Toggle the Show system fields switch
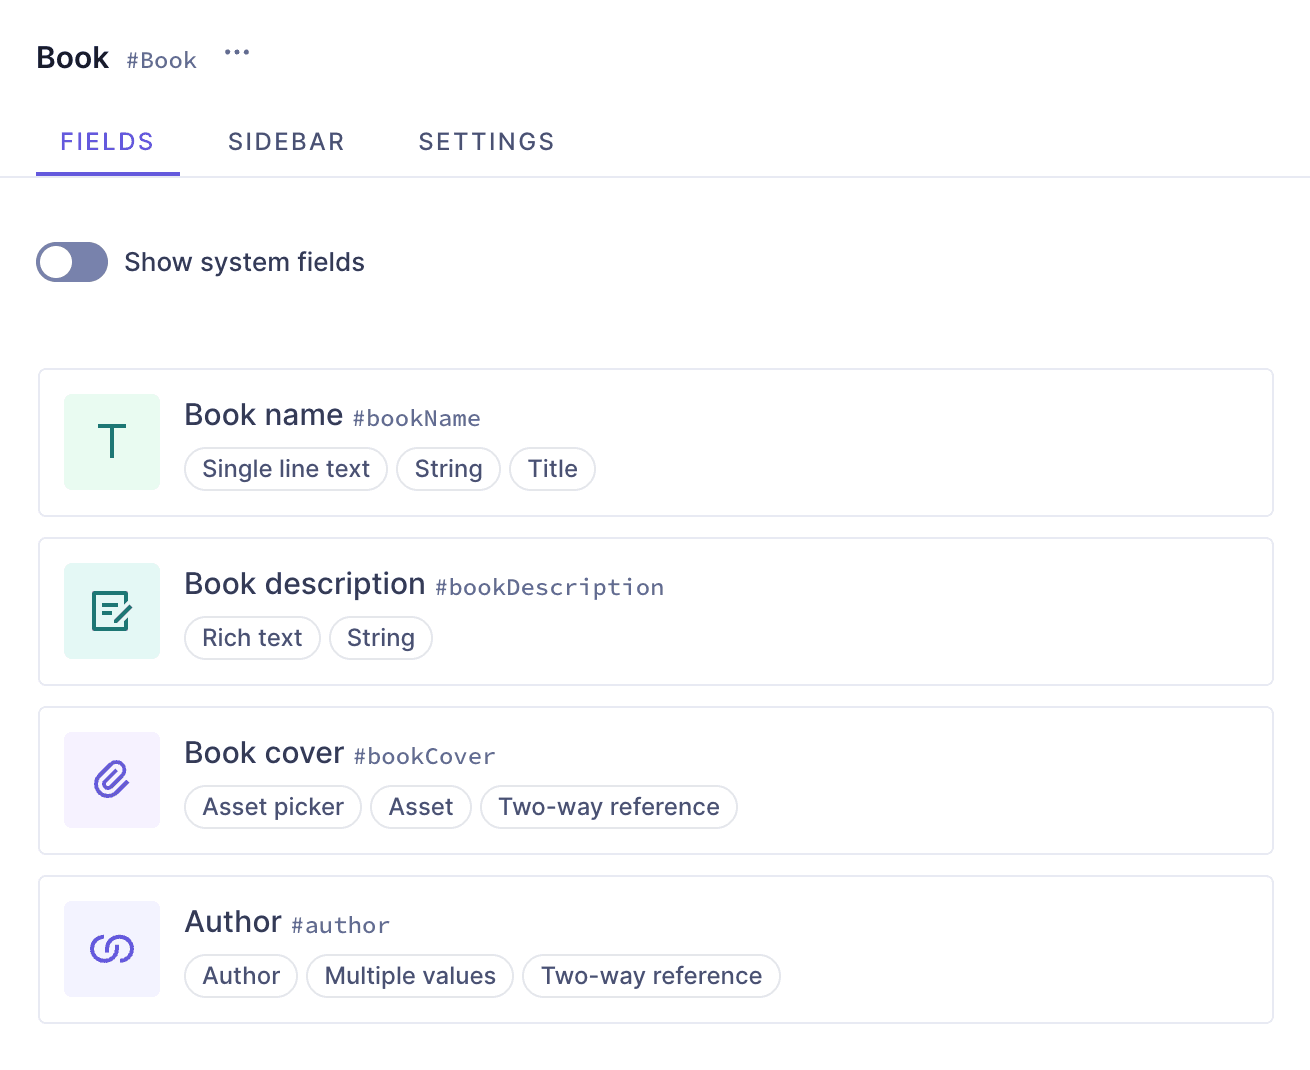Viewport: 1310px width, 1070px height. tap(72, 262)
